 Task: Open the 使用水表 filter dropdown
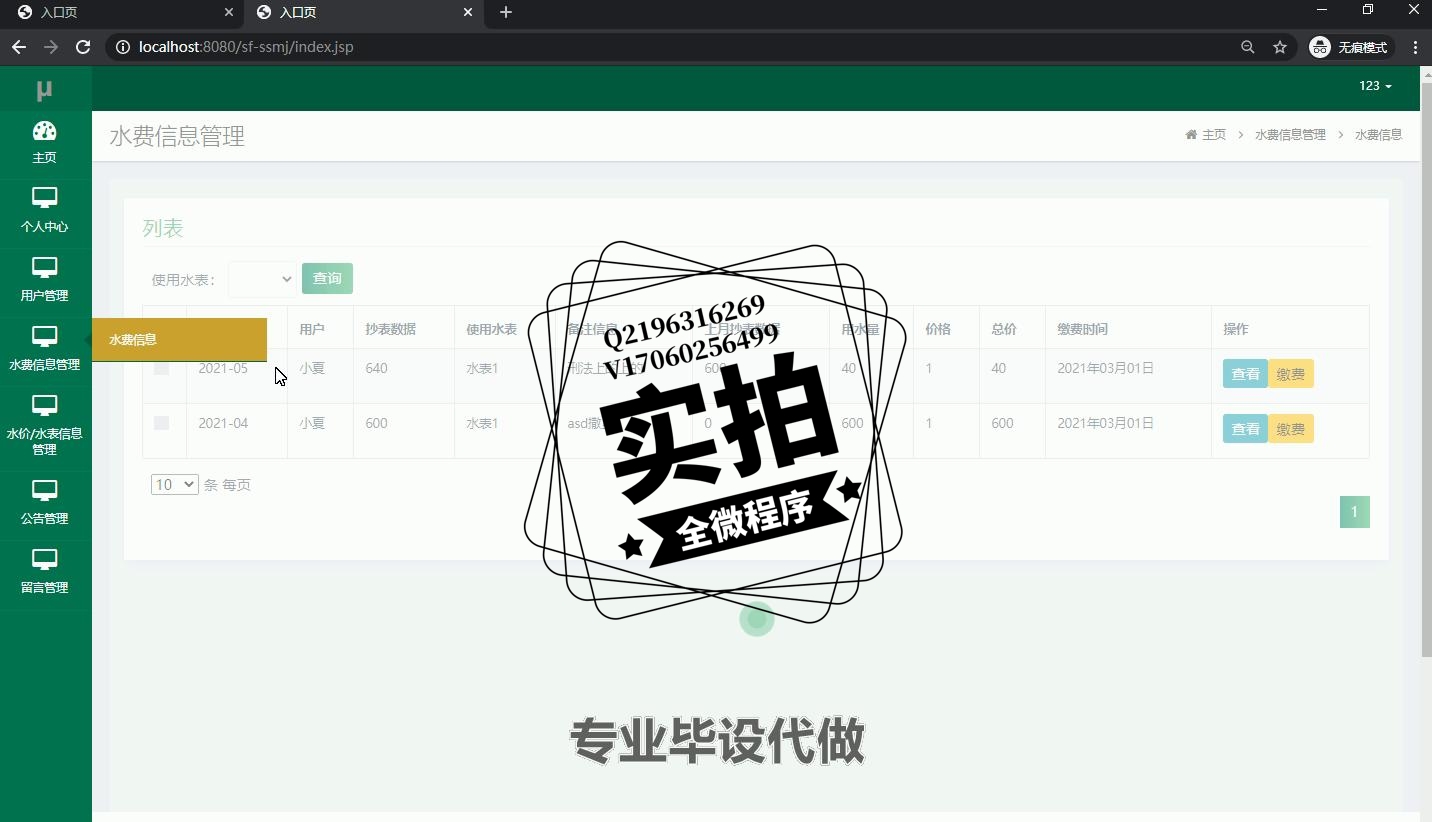(262, 279)
